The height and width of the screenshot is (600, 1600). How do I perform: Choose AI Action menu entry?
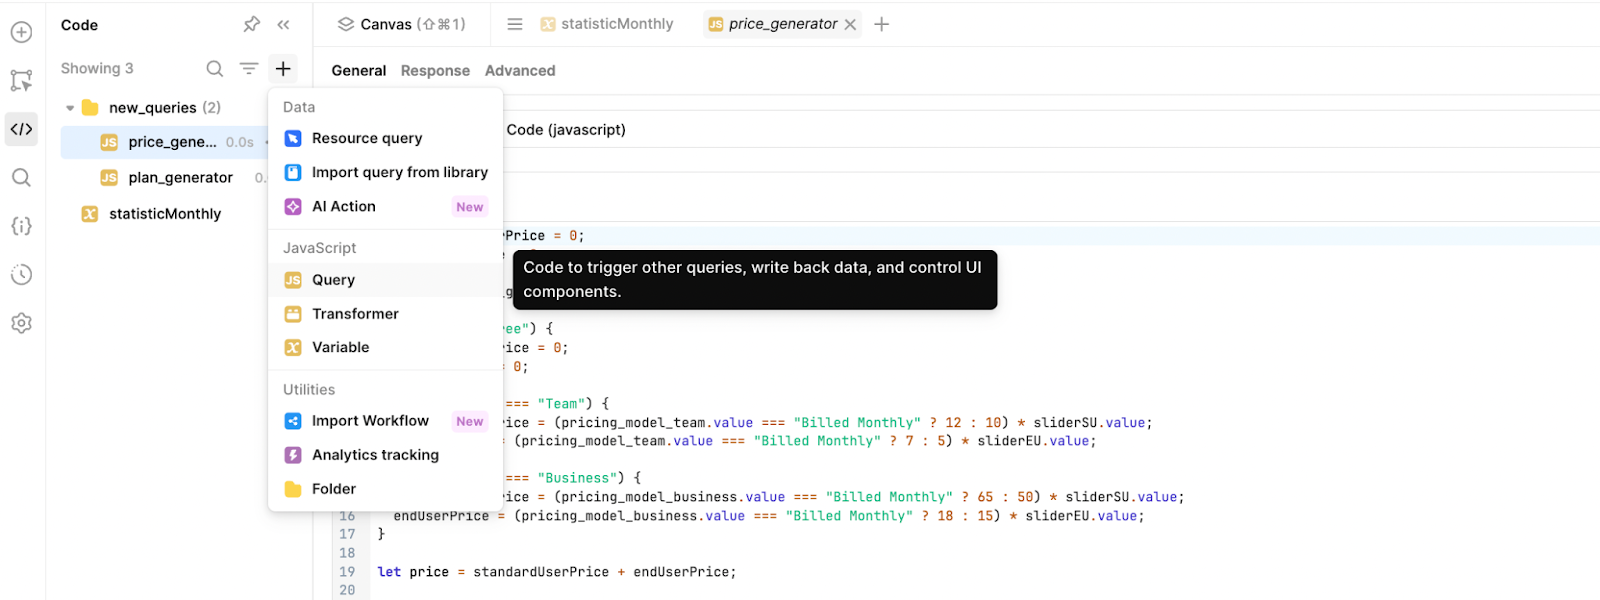(x=385, y=206)
